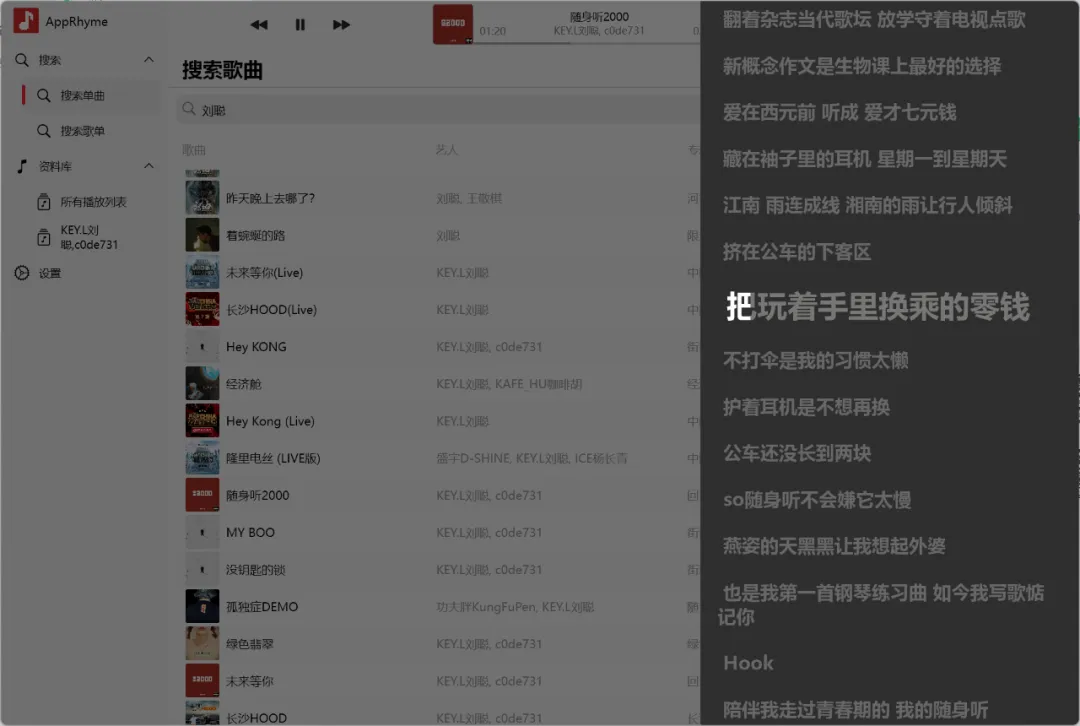This screenshot has width=1080, height=726.
Task: Click the Hey KONG song row
Action: 256,347
